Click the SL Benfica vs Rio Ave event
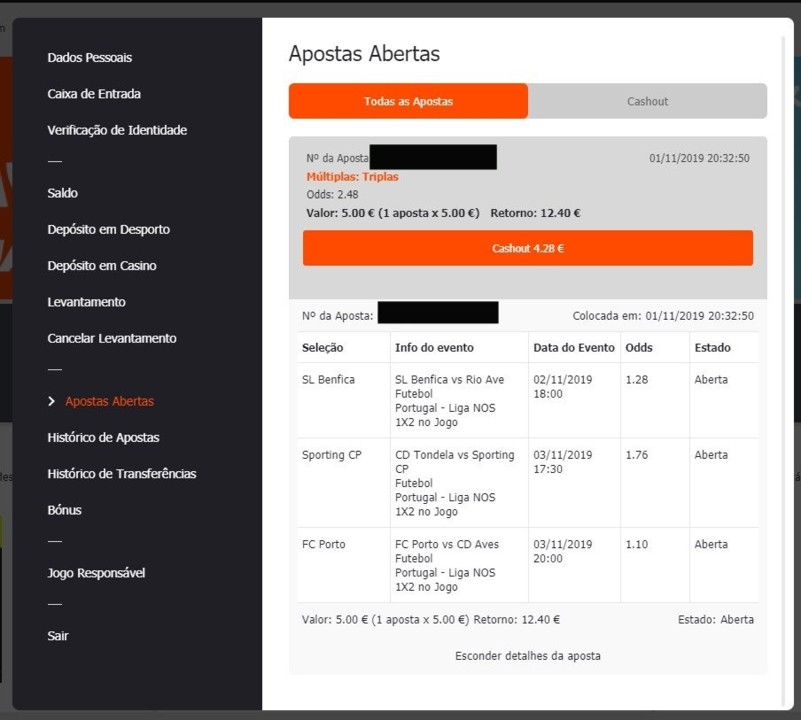 449,380
